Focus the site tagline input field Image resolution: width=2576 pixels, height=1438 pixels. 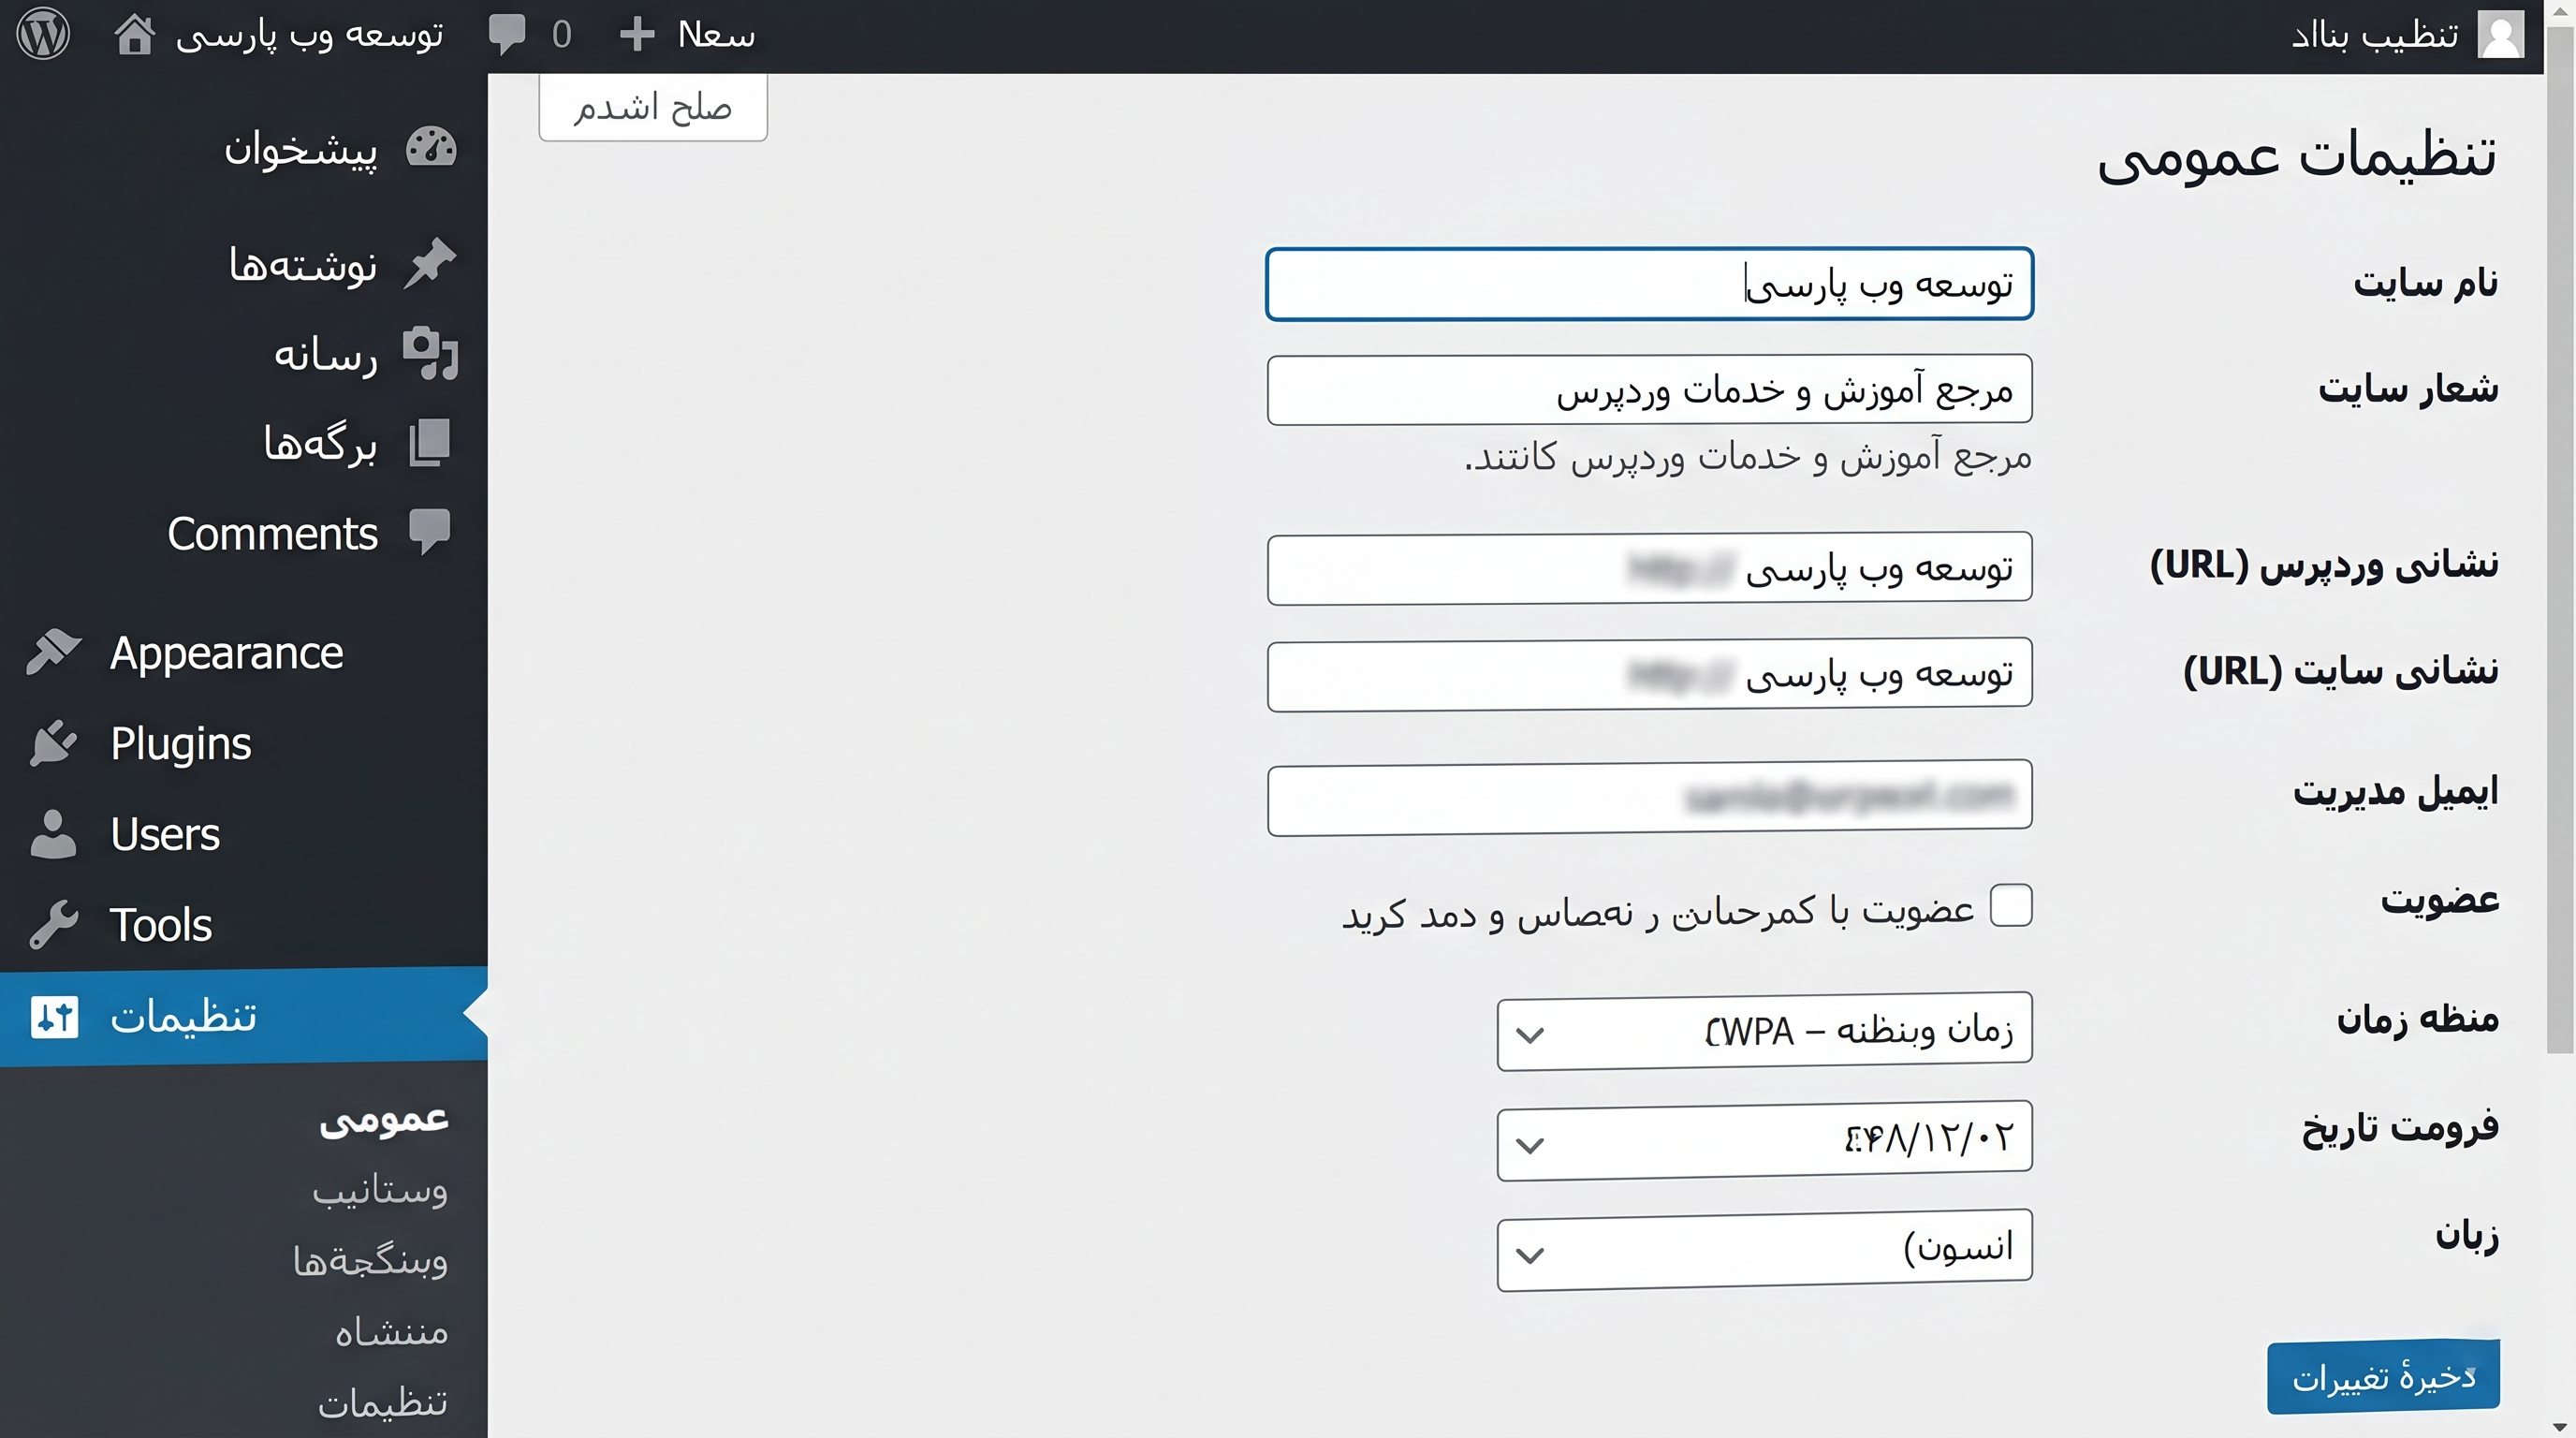tap(1649, 389)
